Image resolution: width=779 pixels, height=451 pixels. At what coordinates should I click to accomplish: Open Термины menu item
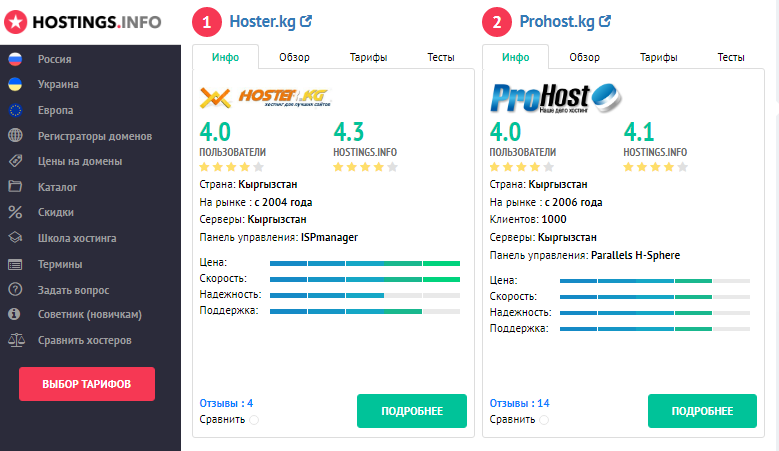pyautogui.click(x=60, y=264)
